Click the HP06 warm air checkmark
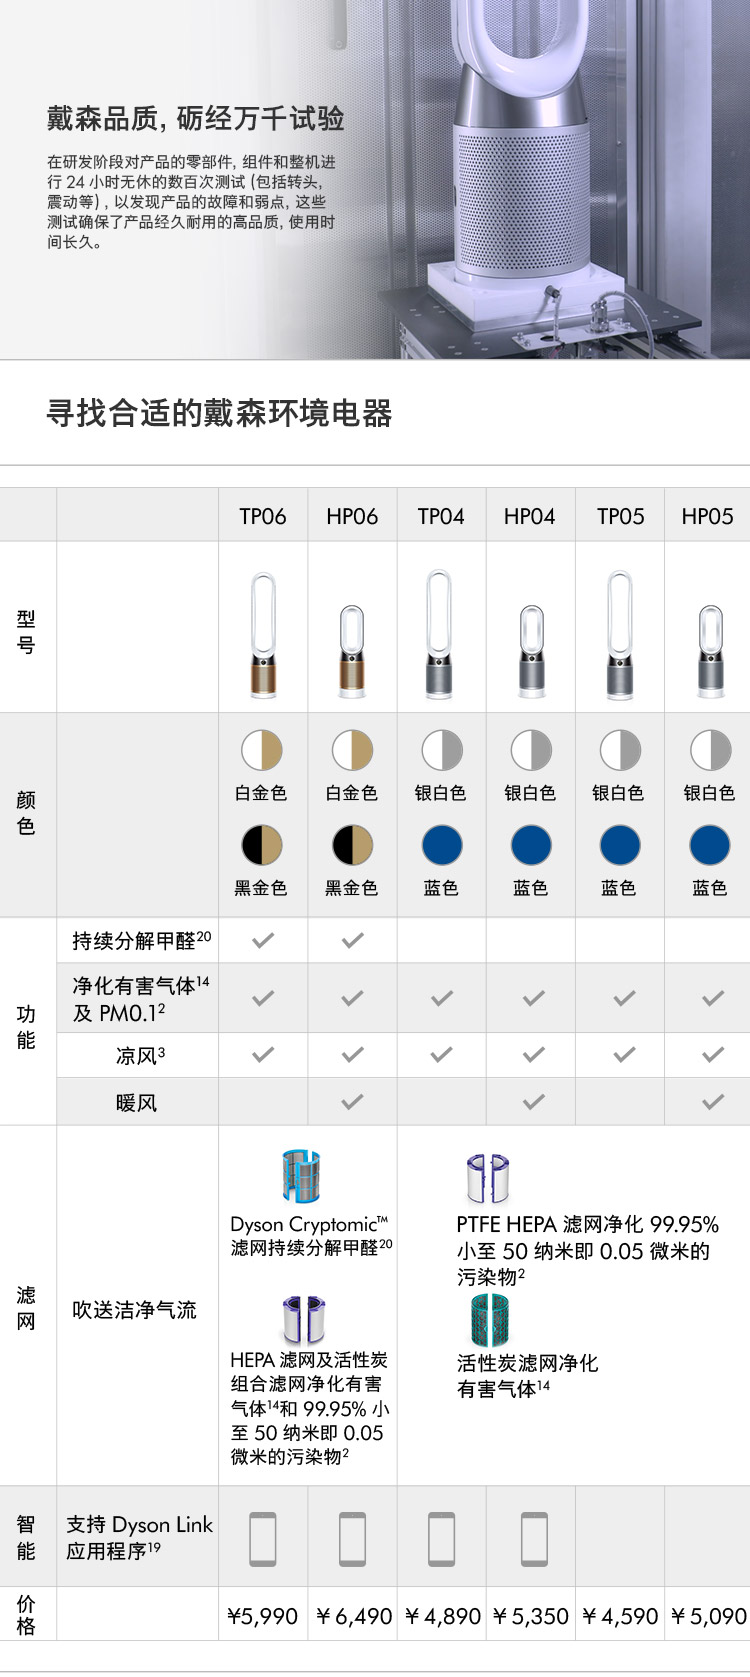This screenshot has width=750, height=1677. [x=353, y=1102]
